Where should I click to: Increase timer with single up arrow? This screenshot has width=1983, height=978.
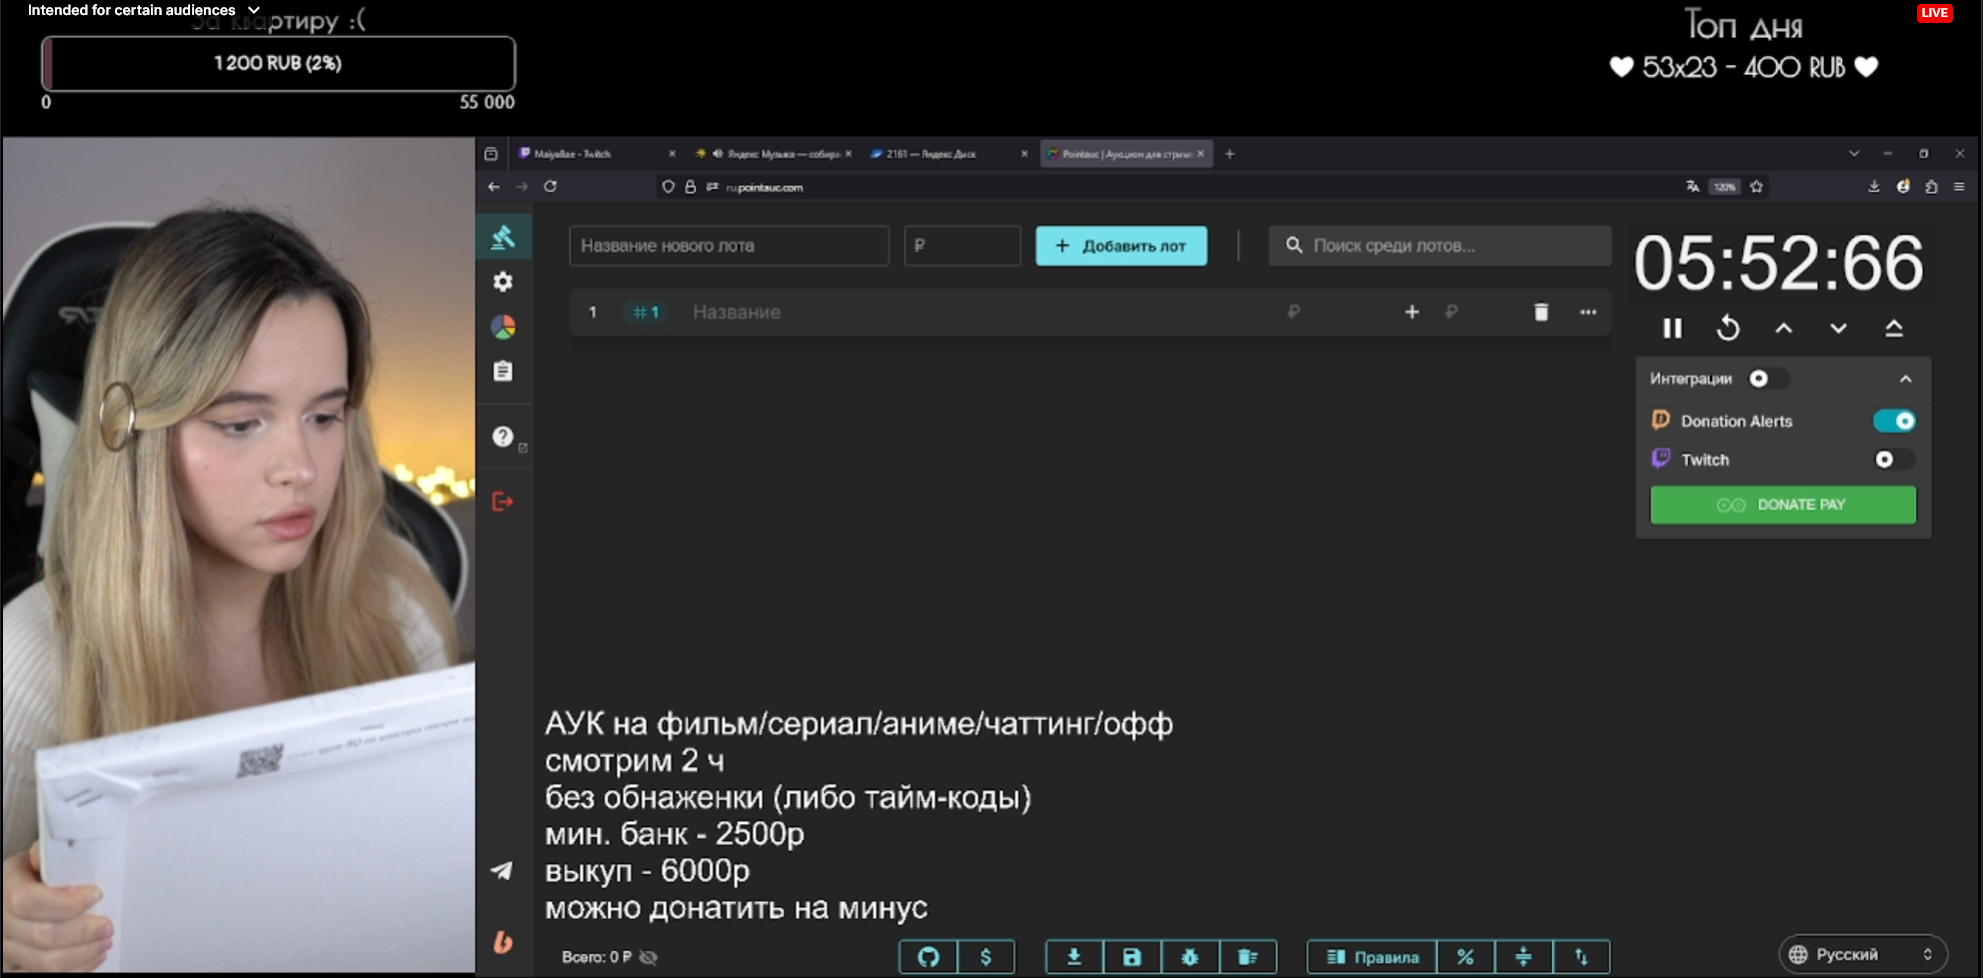coord(1784,328)
